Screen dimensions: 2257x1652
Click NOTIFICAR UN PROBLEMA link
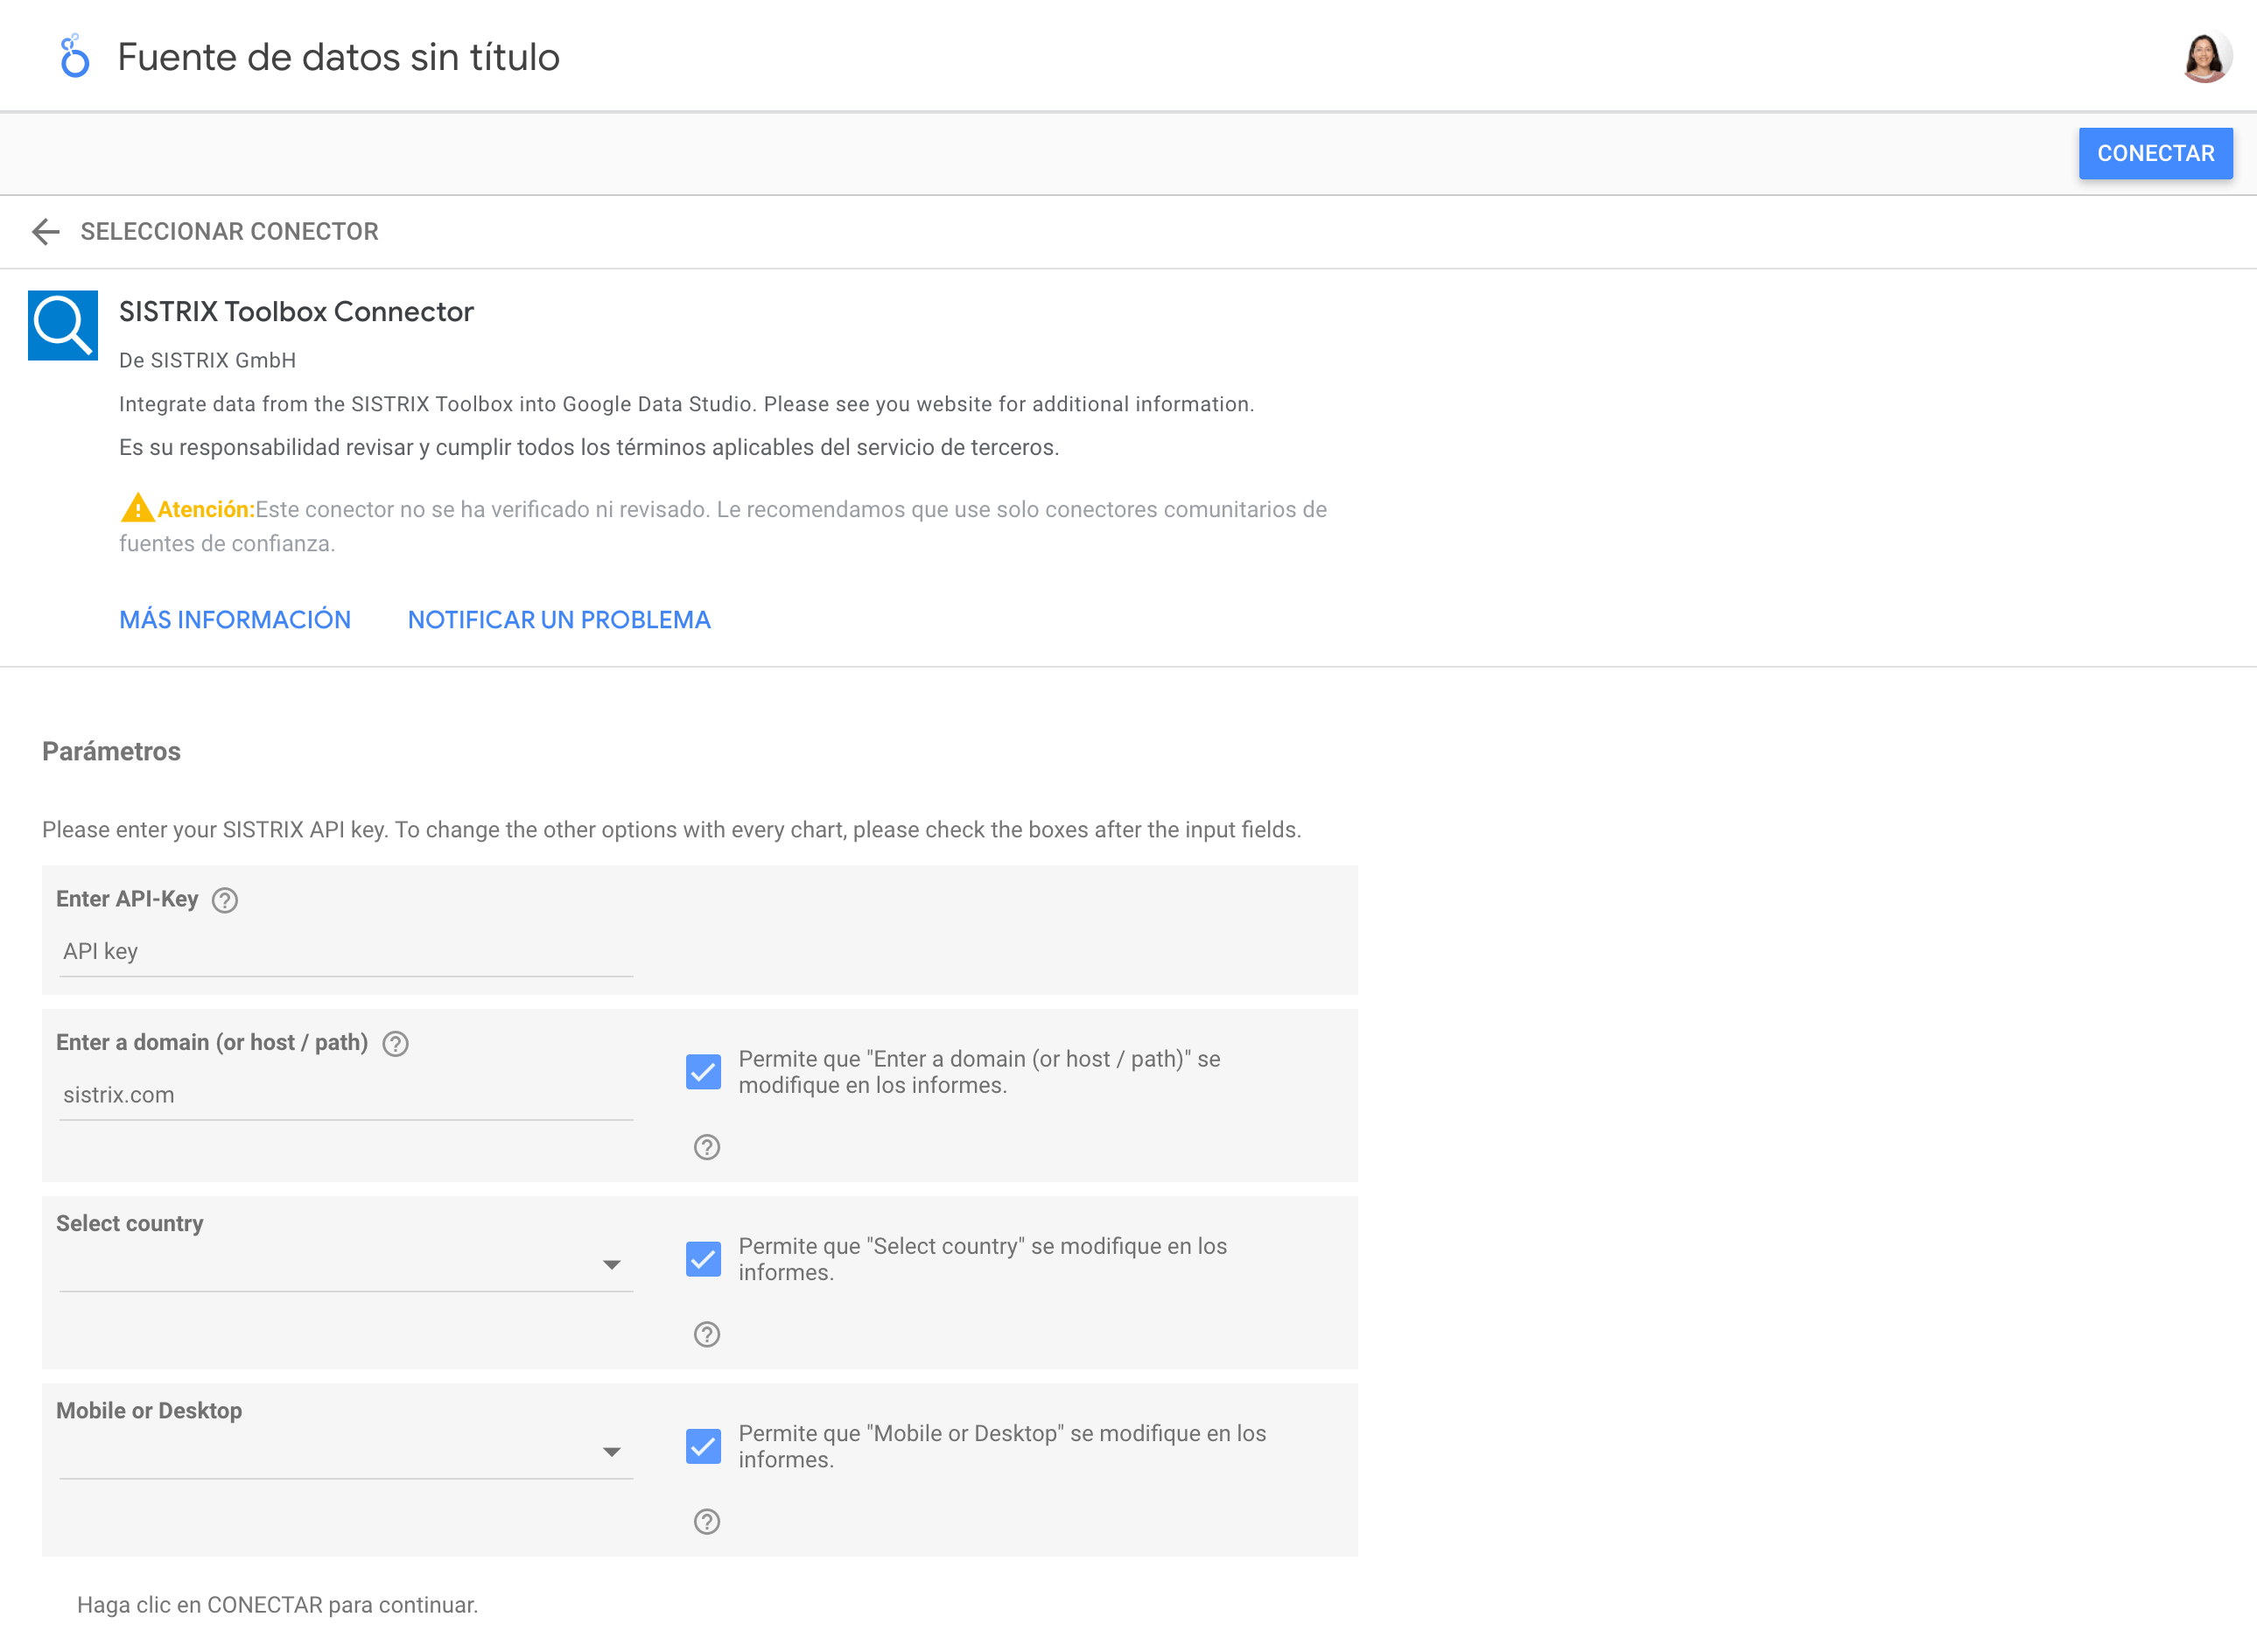click(559, 620)
